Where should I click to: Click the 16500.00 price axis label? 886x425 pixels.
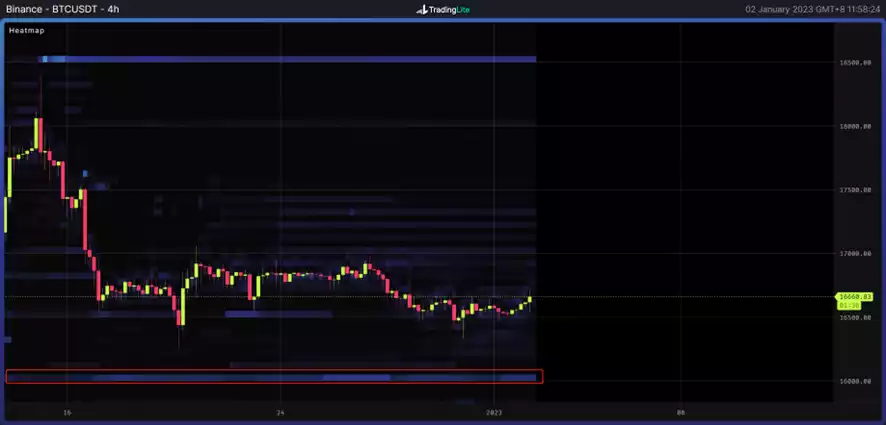click(x=854, y=318)
